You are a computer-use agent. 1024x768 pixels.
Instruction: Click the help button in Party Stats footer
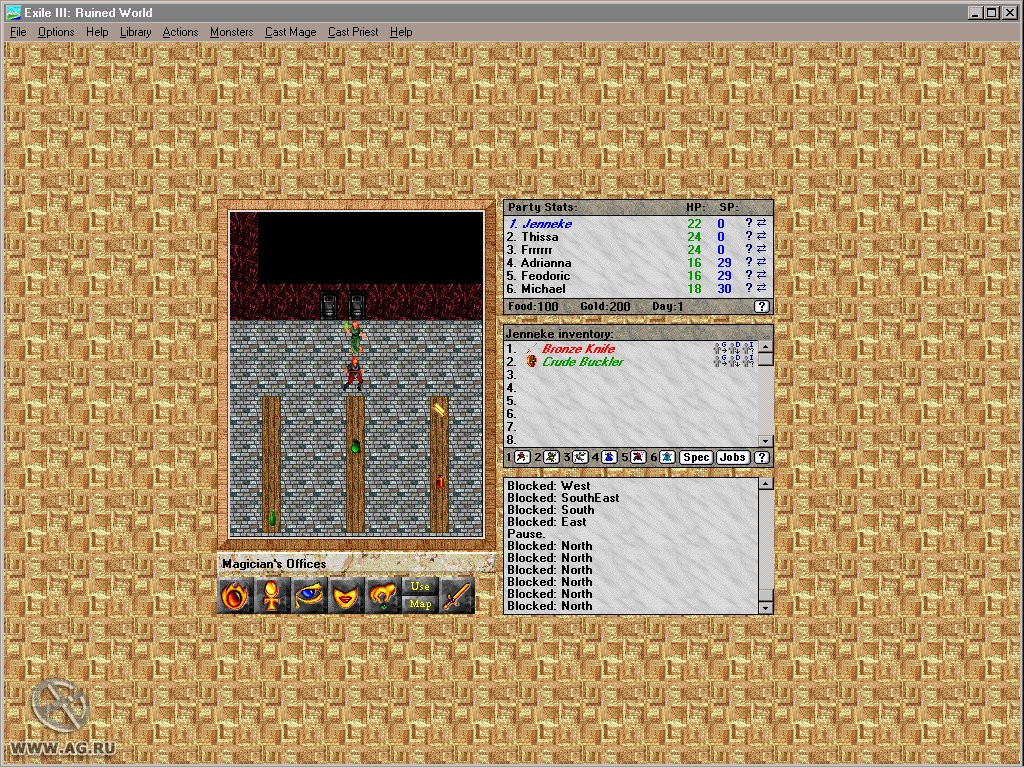coord(761,306)
